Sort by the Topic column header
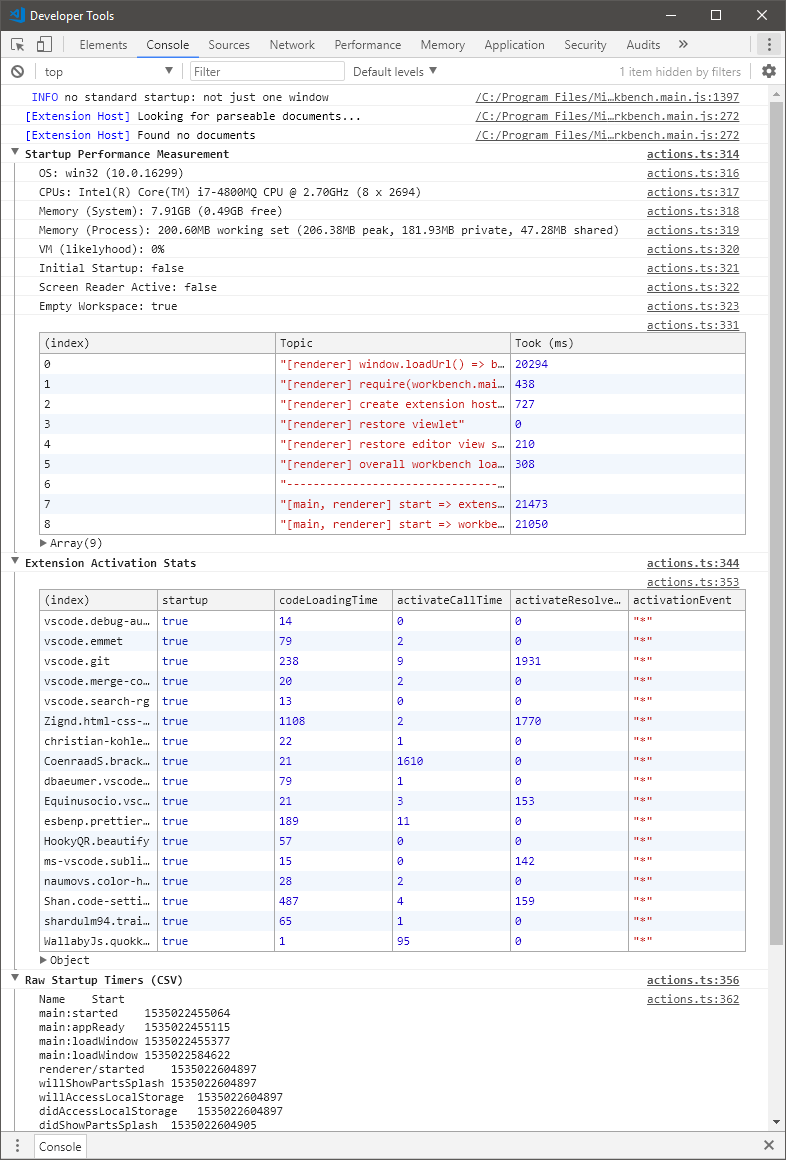 pyautogui.click(x=393, y=343)
